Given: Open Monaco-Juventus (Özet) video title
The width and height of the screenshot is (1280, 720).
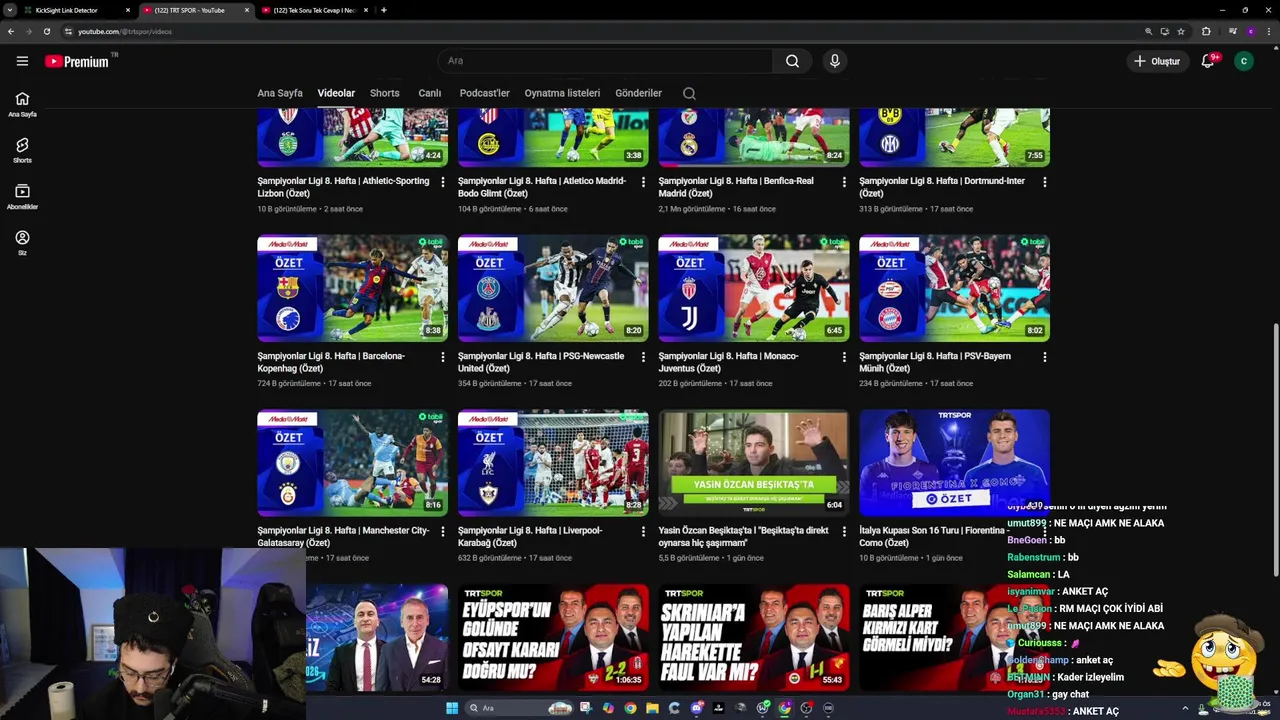Looking at the screenshot, I should coord(728,362).
